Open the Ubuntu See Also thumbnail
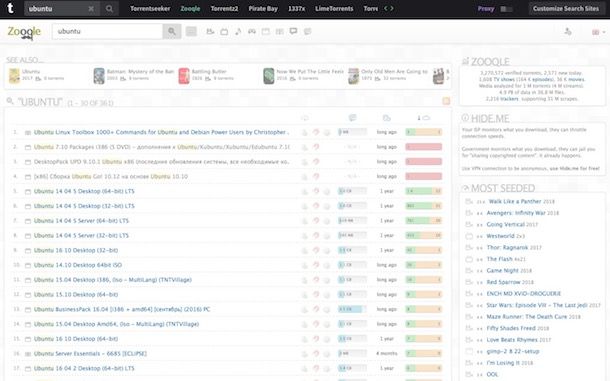This screenshot has width=610, height=381. 14,76
